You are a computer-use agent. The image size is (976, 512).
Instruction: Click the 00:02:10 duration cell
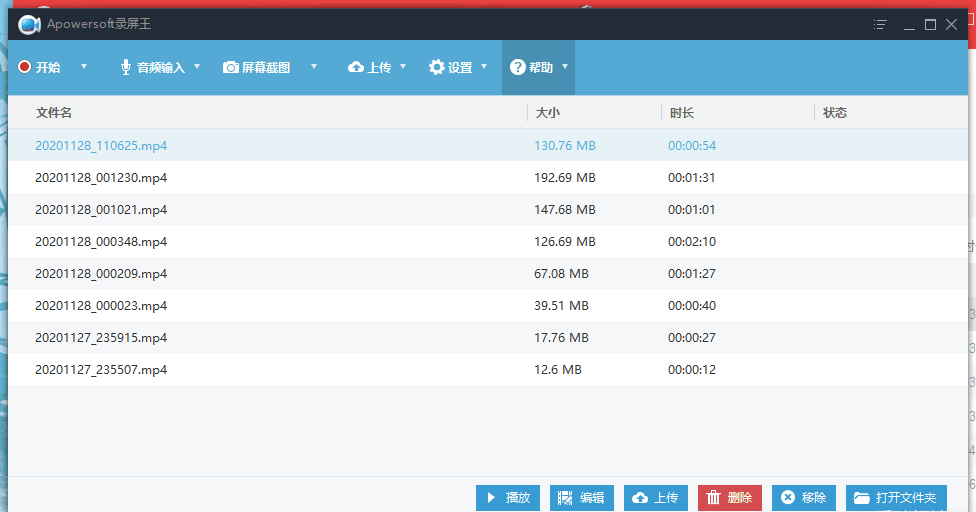click(x=692, y=241)
